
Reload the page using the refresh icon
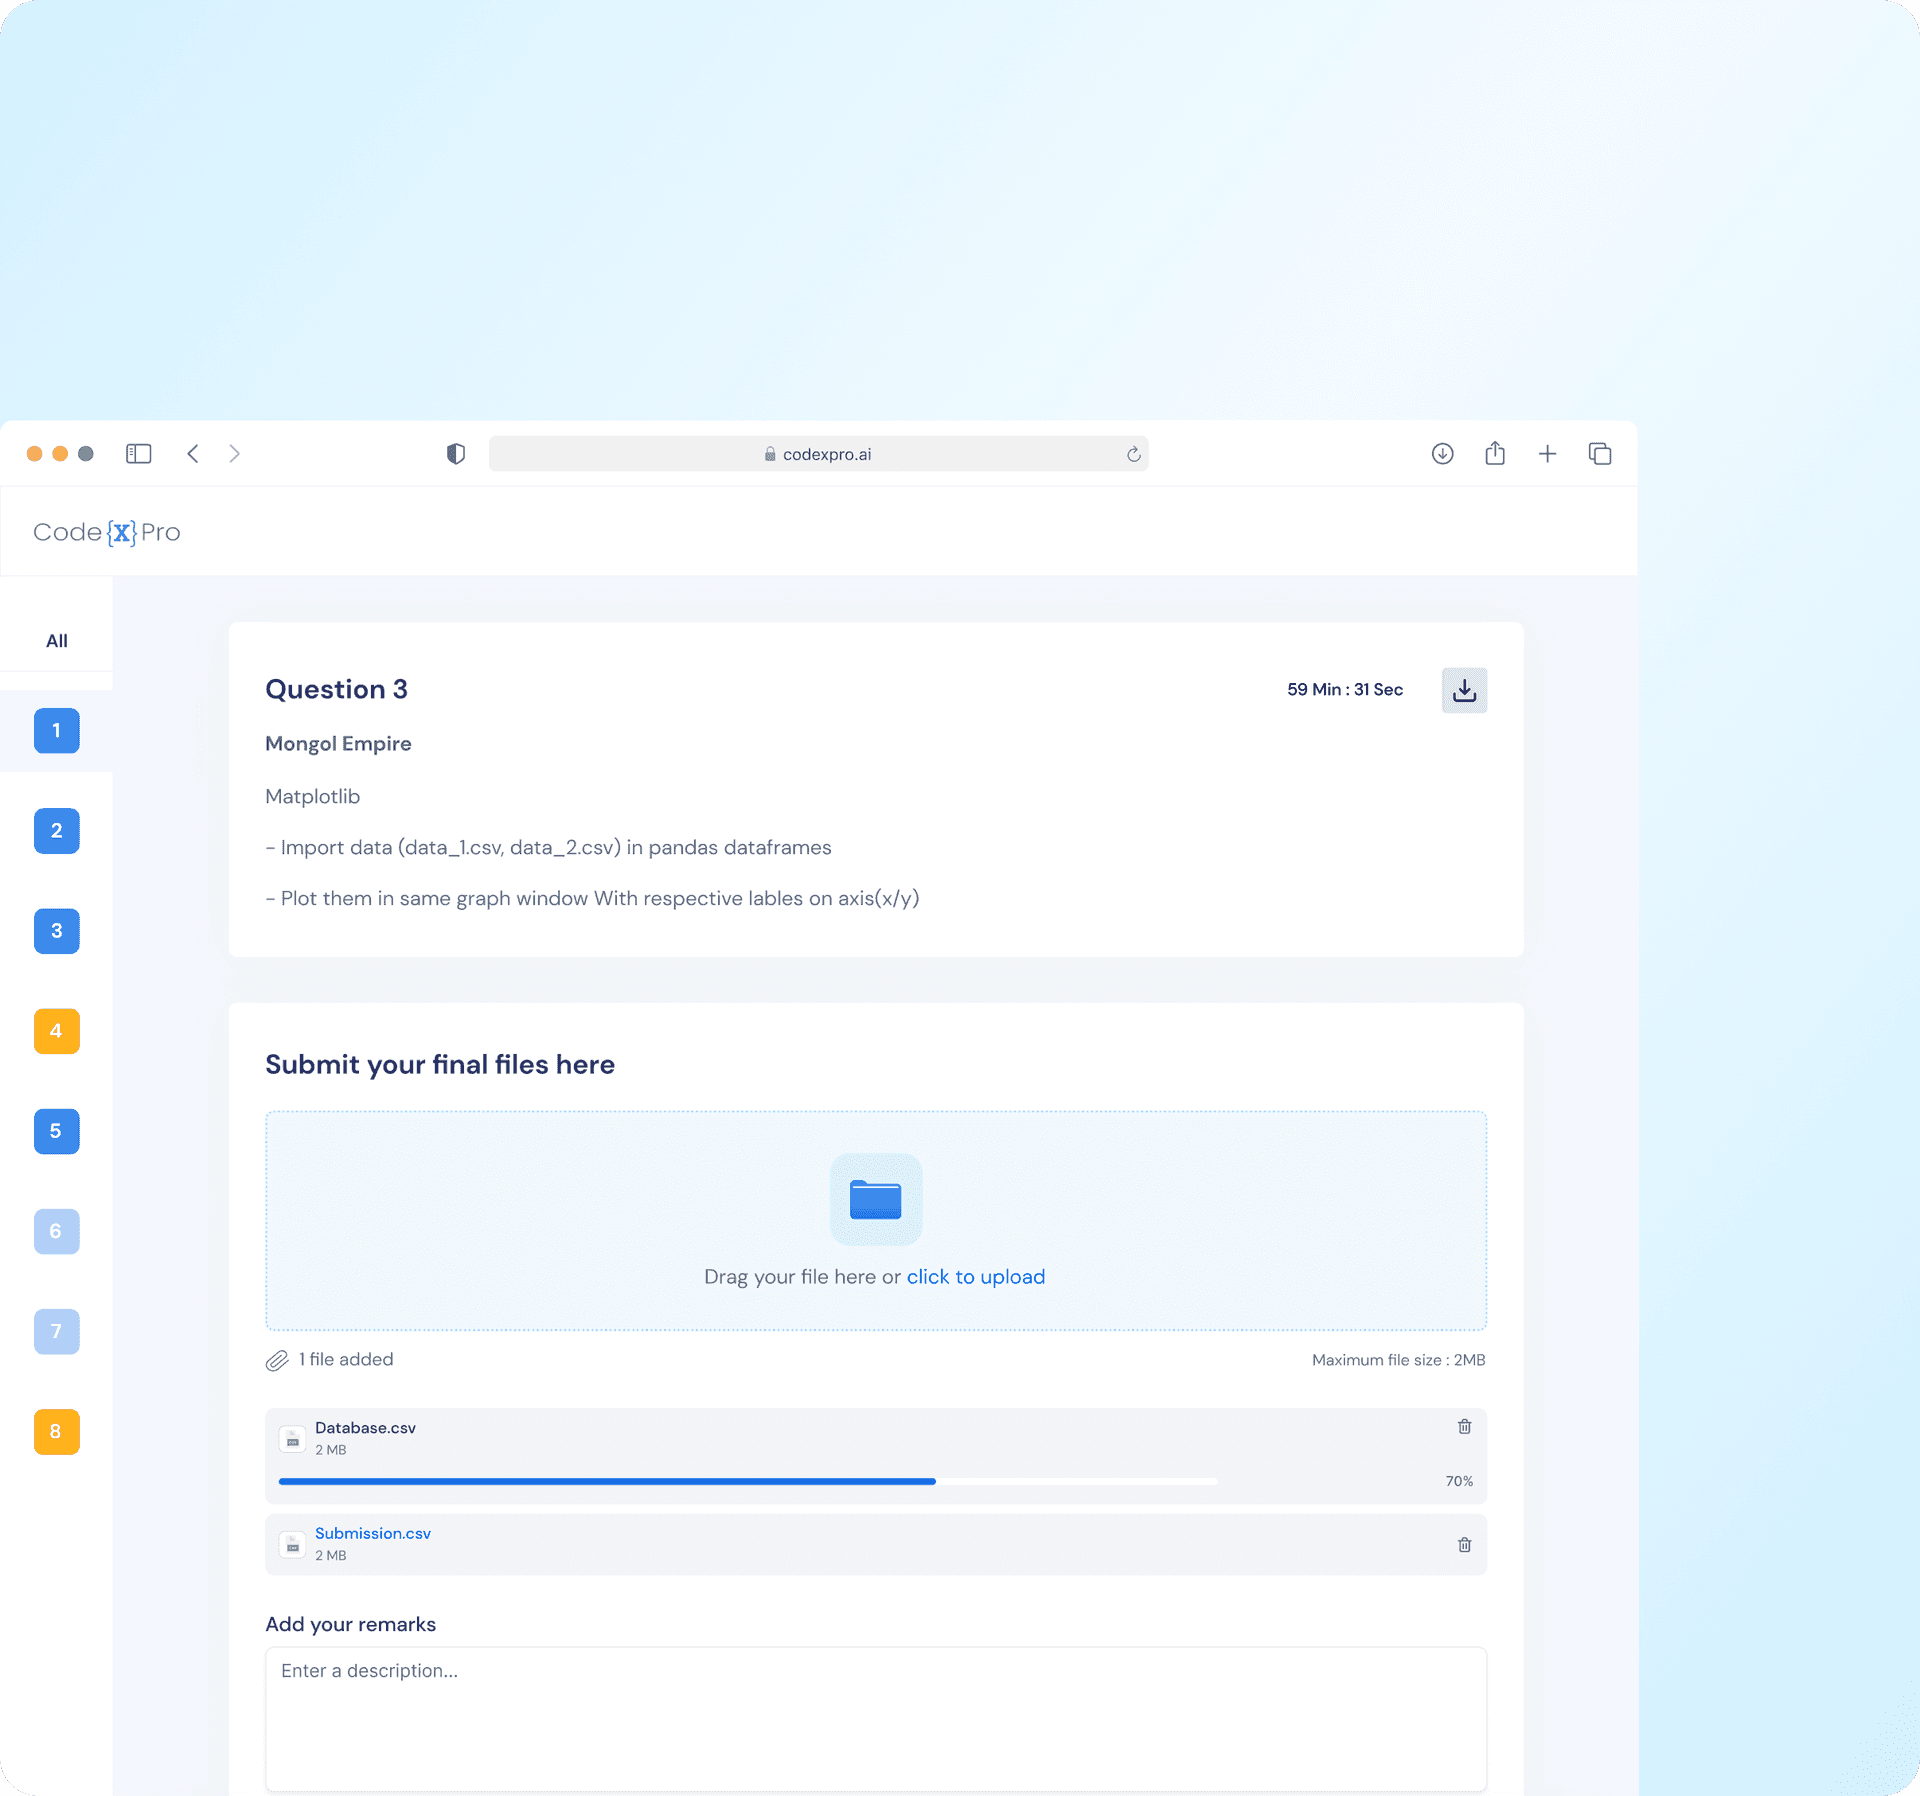click(x=1133, y=454)
